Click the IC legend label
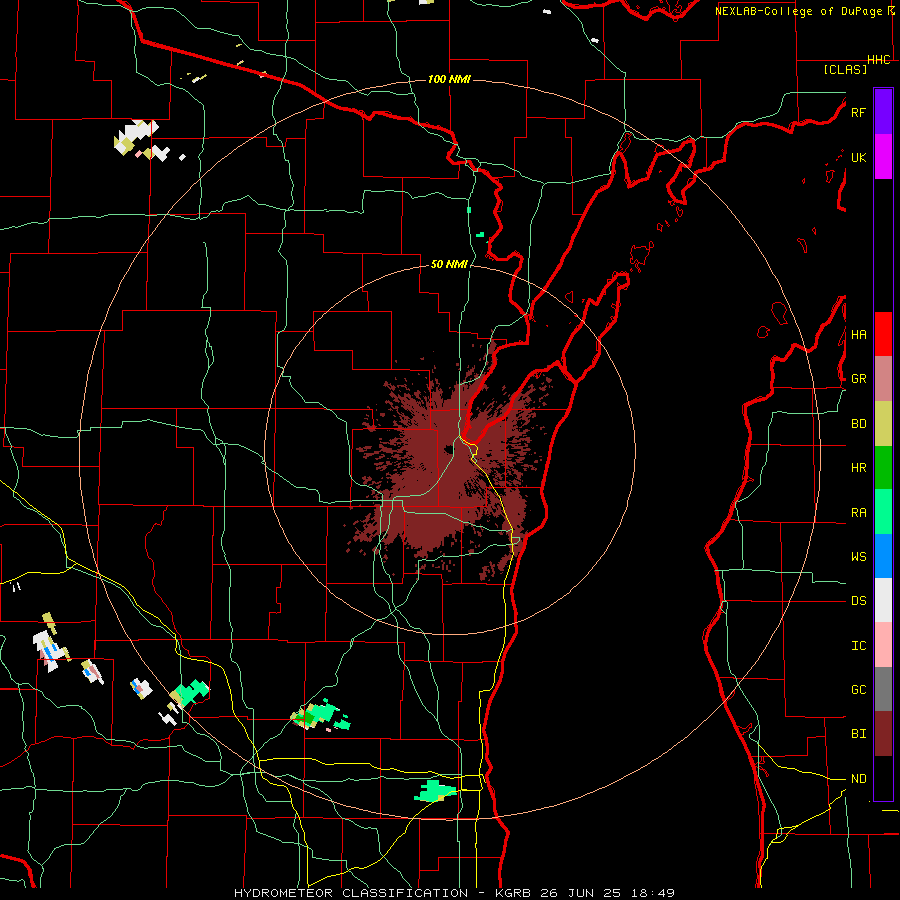 click(x=859, y=645)
